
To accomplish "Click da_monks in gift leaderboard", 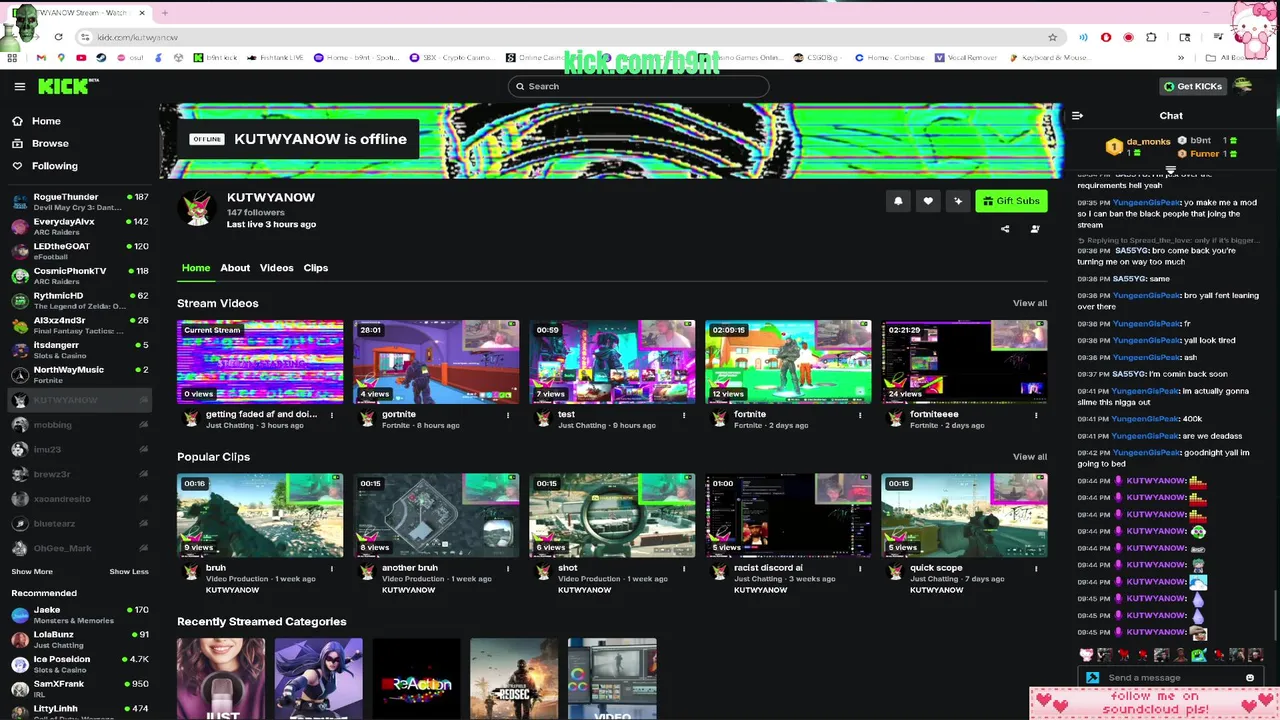I will (x=1148, y=142).
